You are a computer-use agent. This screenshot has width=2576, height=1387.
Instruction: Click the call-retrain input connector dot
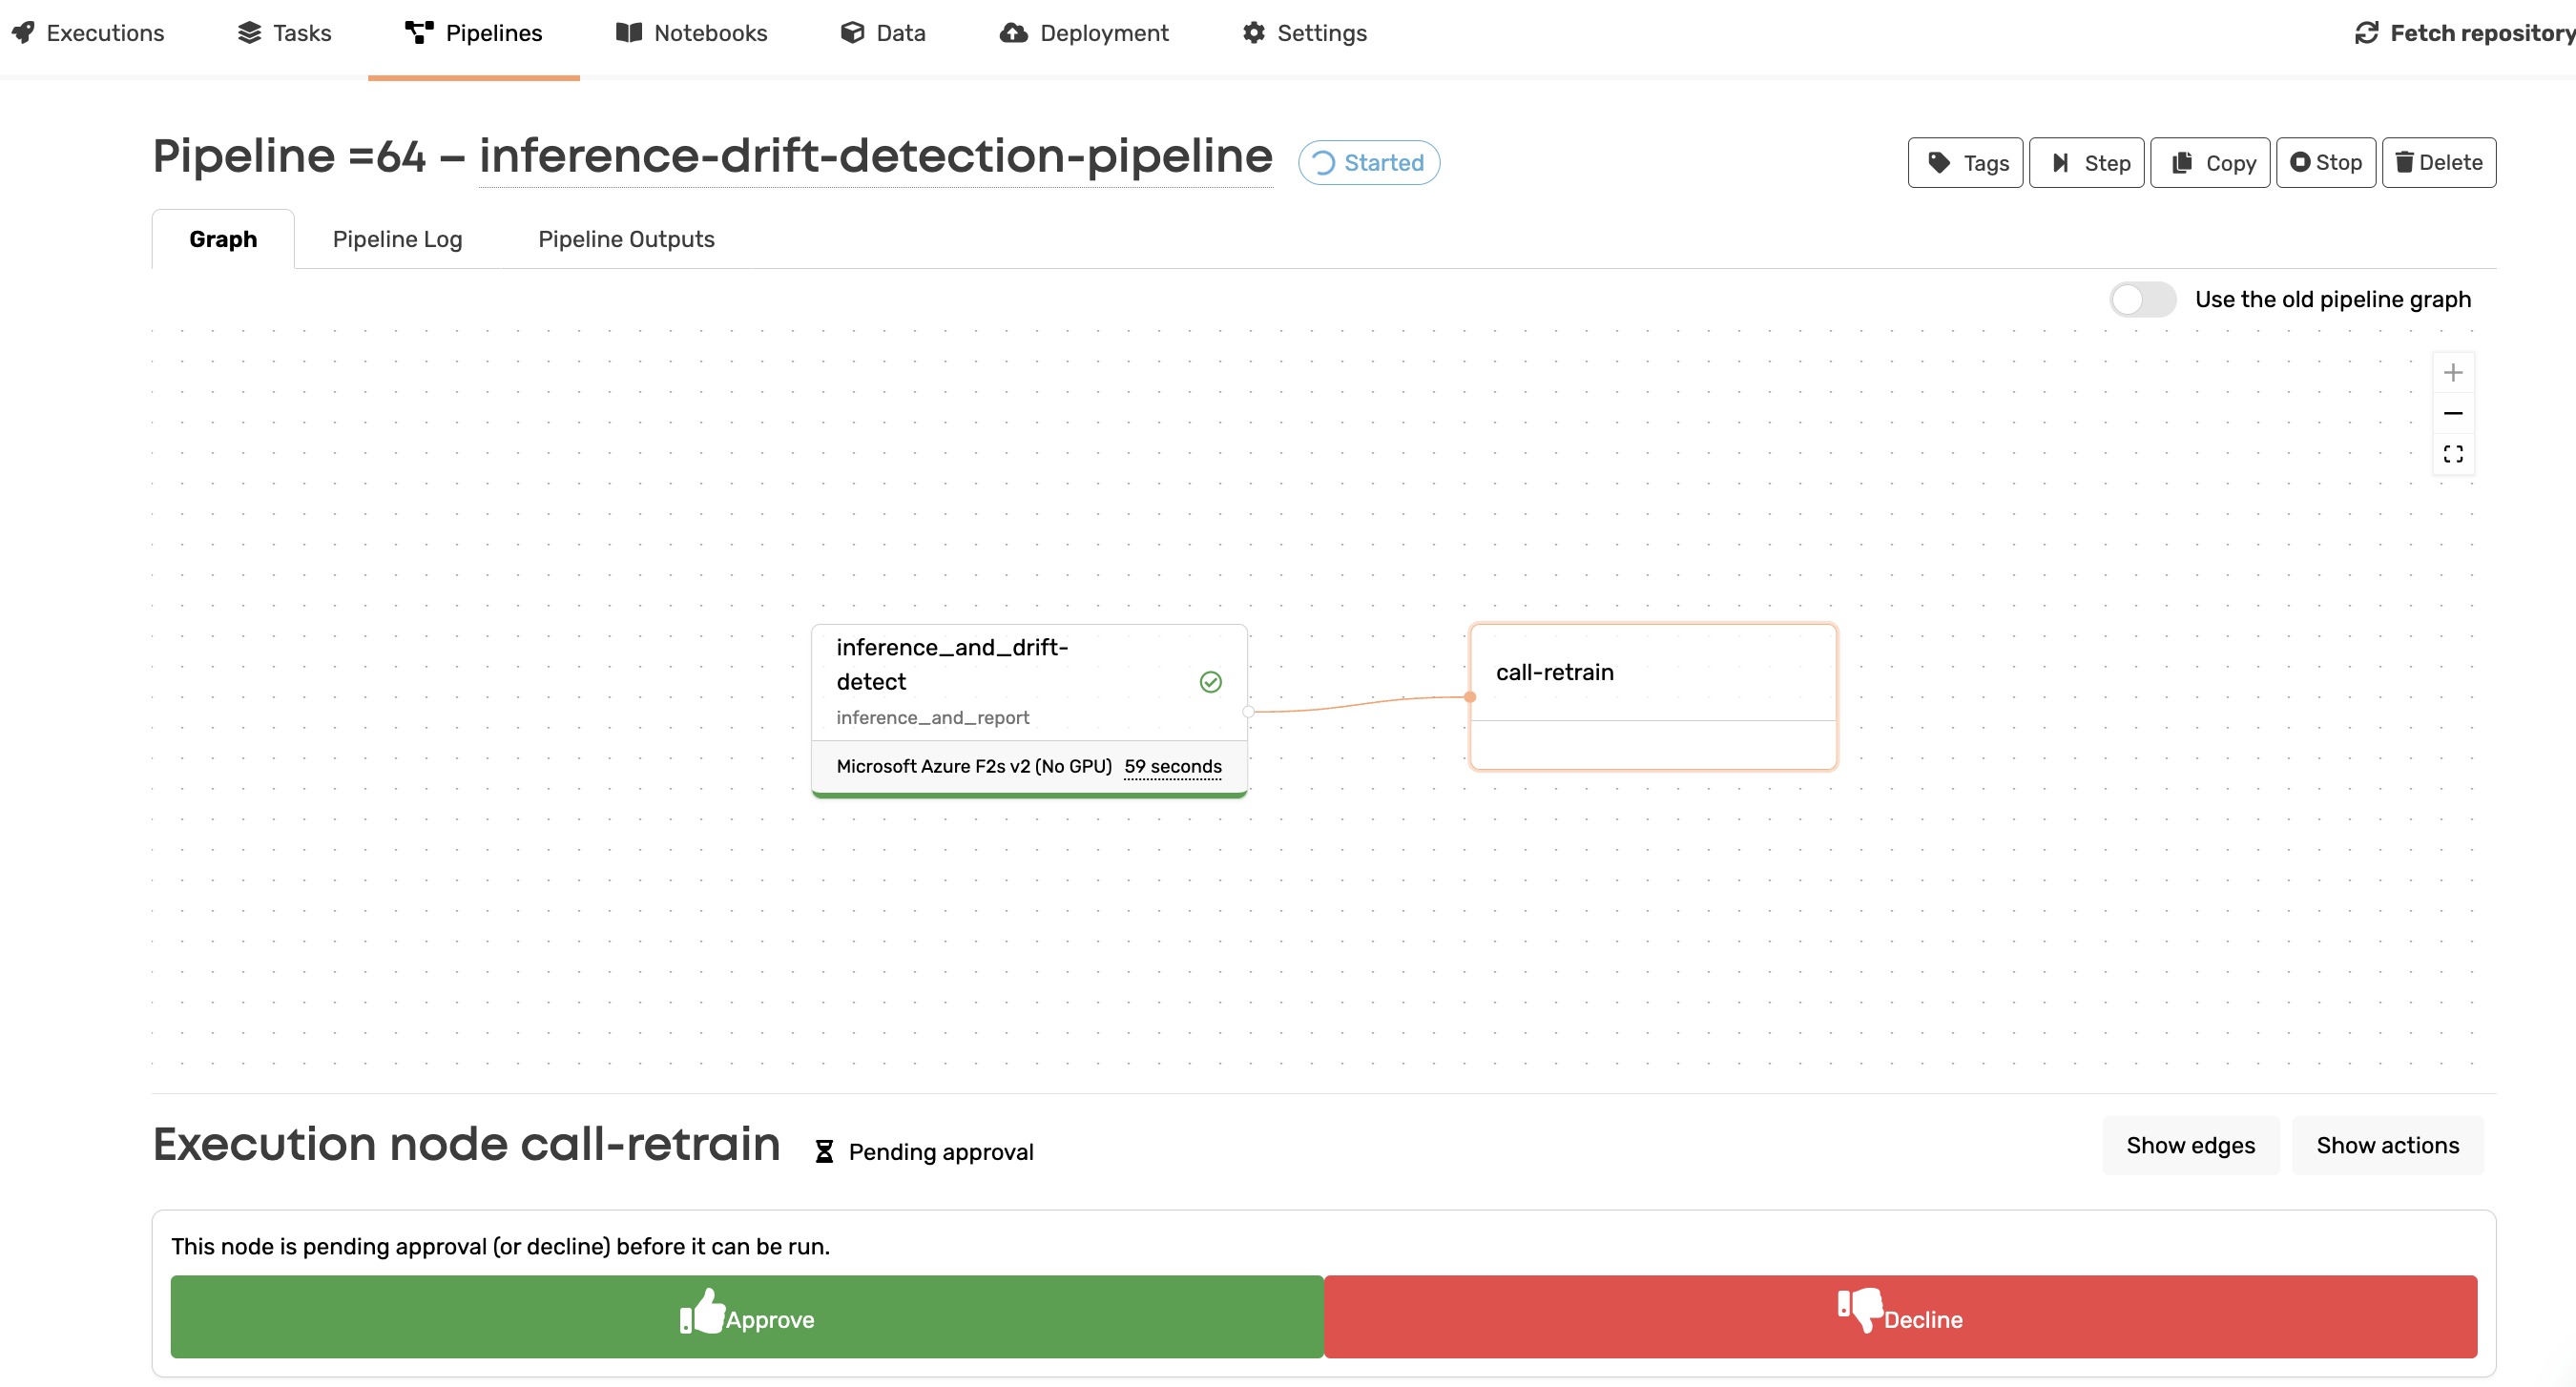[x=1469, y=697]
